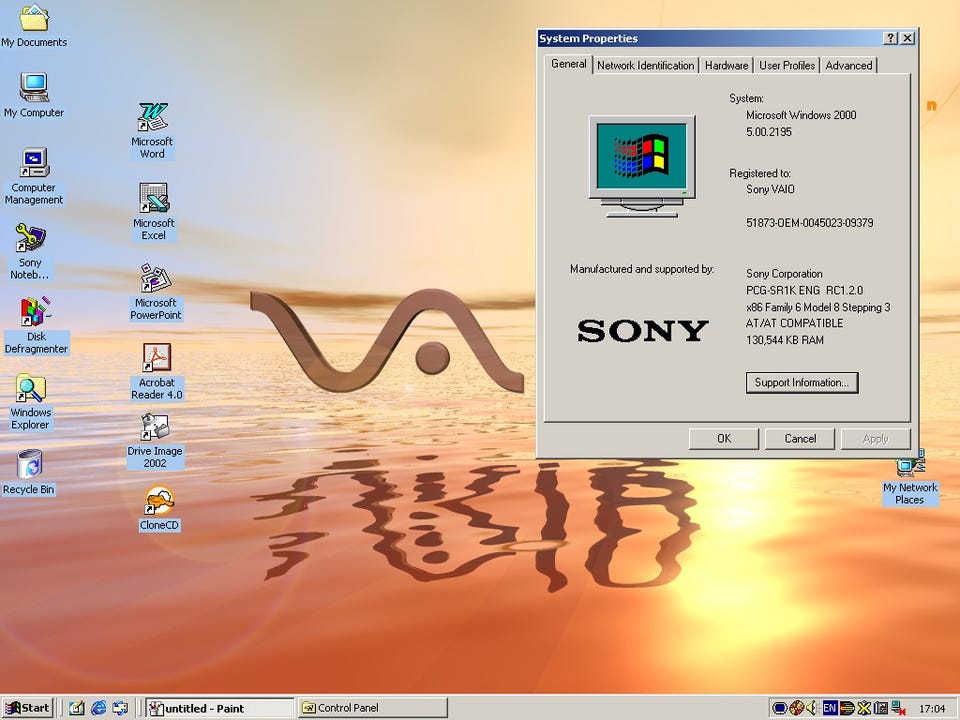960x720 pixels.
Task: Select the Microsoft Word desktop shortcut
Action: (x=152, y=130)
